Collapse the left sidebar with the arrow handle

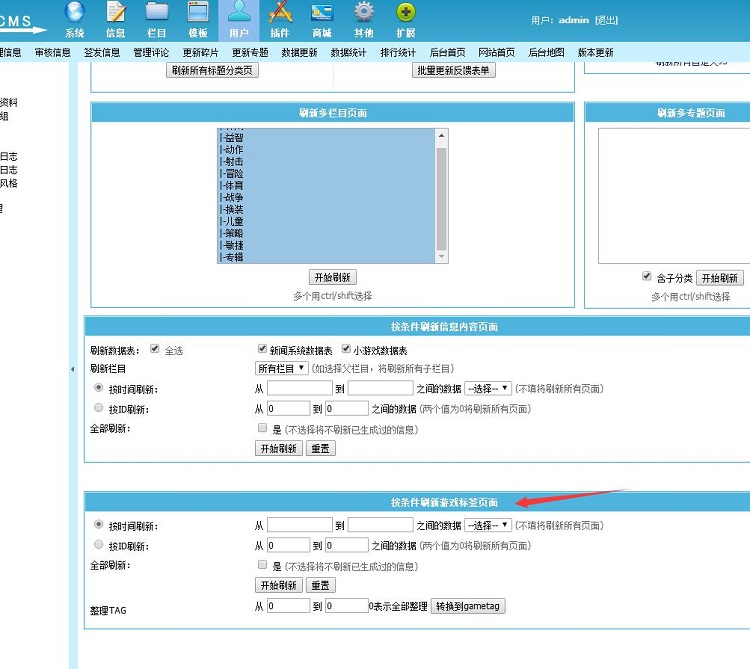point(73,369)
